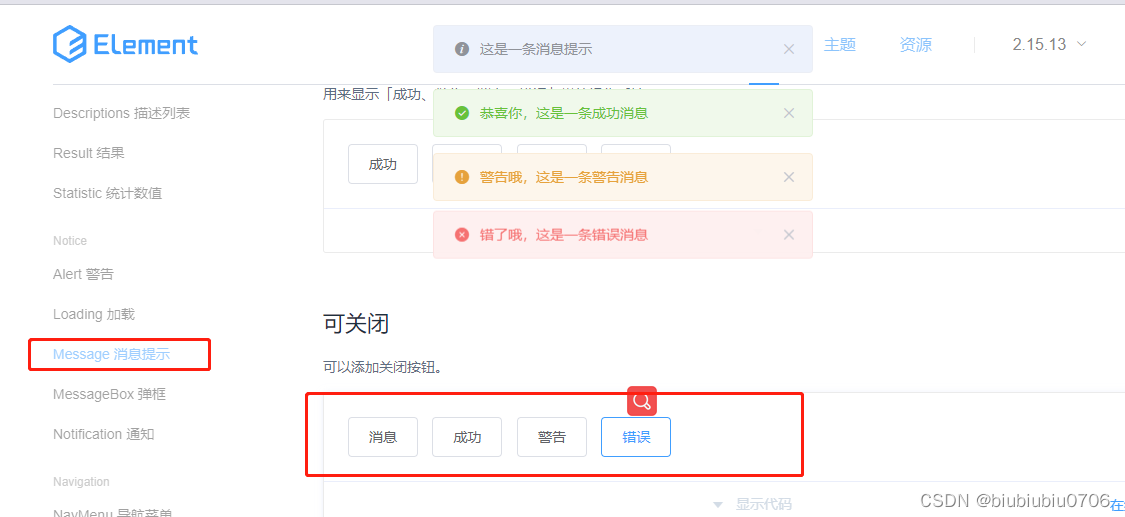The height and width of the screenshot is (517, 1125).
Task: Select Loading 加载 sidebar item
Action: [x=94, y=314]
